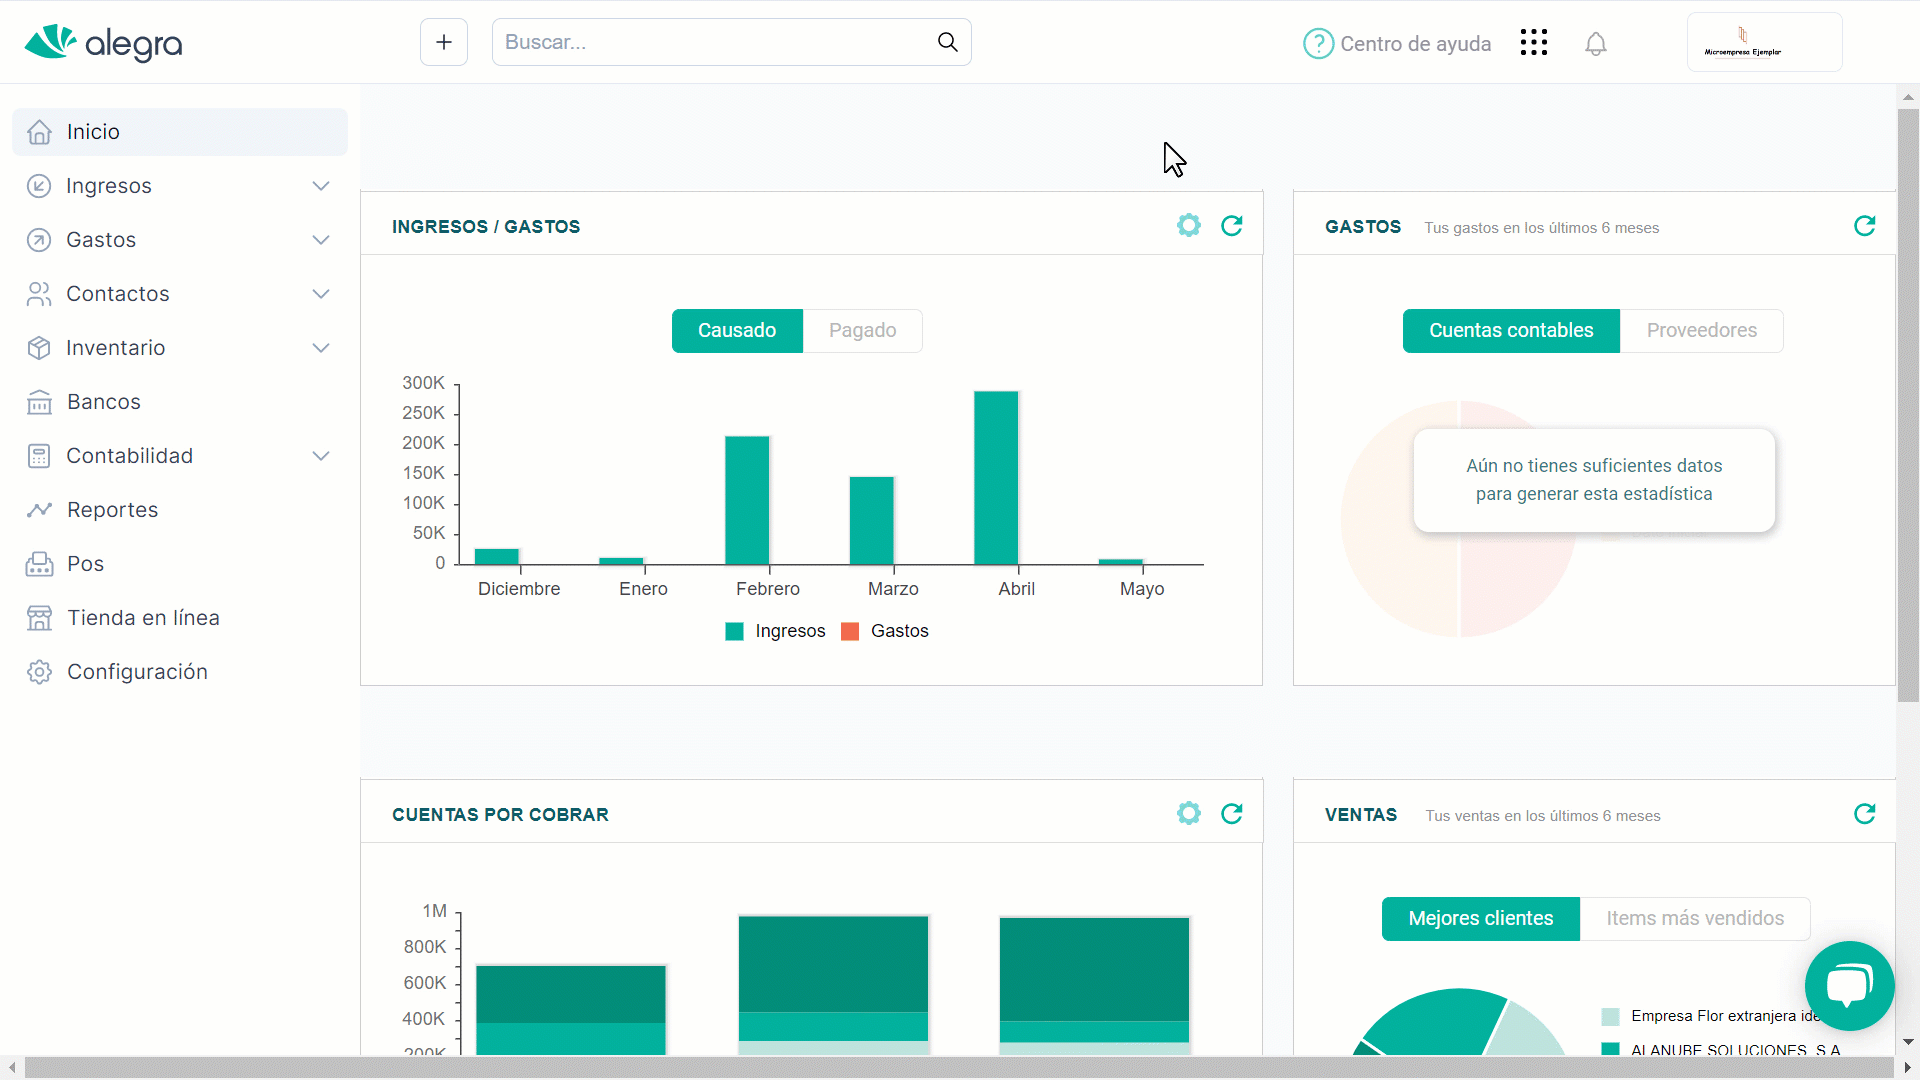1920x1080 pixels.
Task: Select Mejores clientes in Ventas panel
Action: [1481, 919]
